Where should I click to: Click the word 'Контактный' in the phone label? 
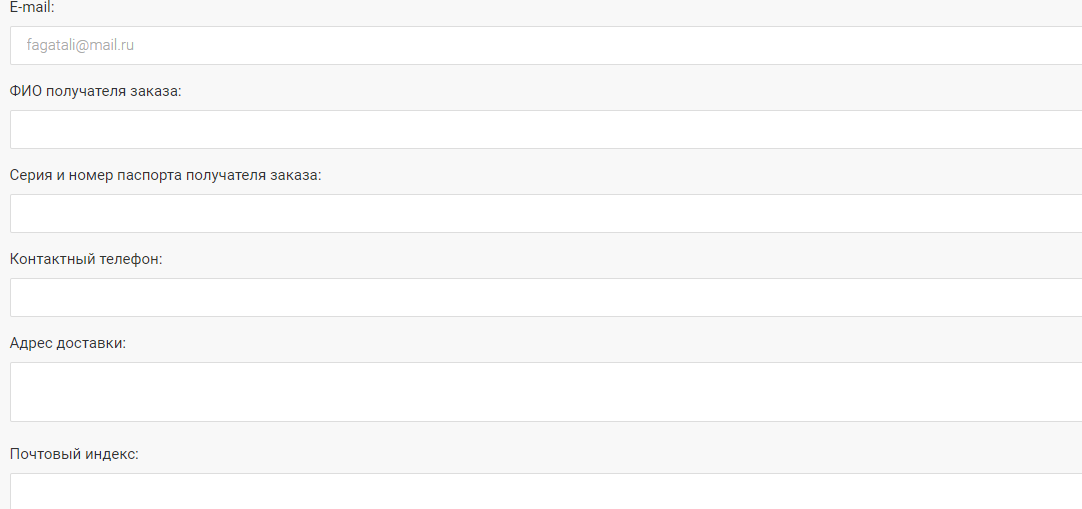coord(52,259)
